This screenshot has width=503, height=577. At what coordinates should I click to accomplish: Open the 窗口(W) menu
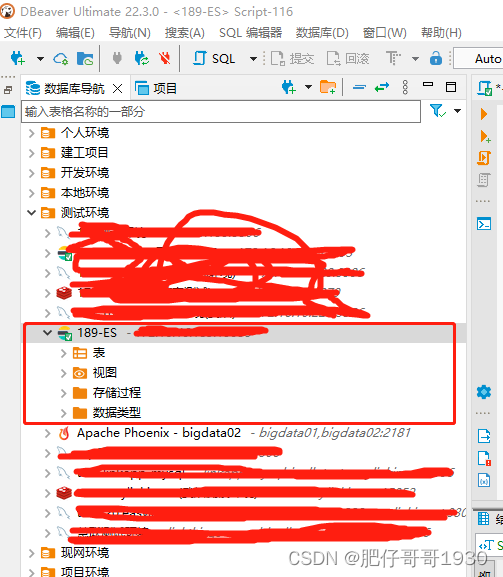(x=385, y=33)
